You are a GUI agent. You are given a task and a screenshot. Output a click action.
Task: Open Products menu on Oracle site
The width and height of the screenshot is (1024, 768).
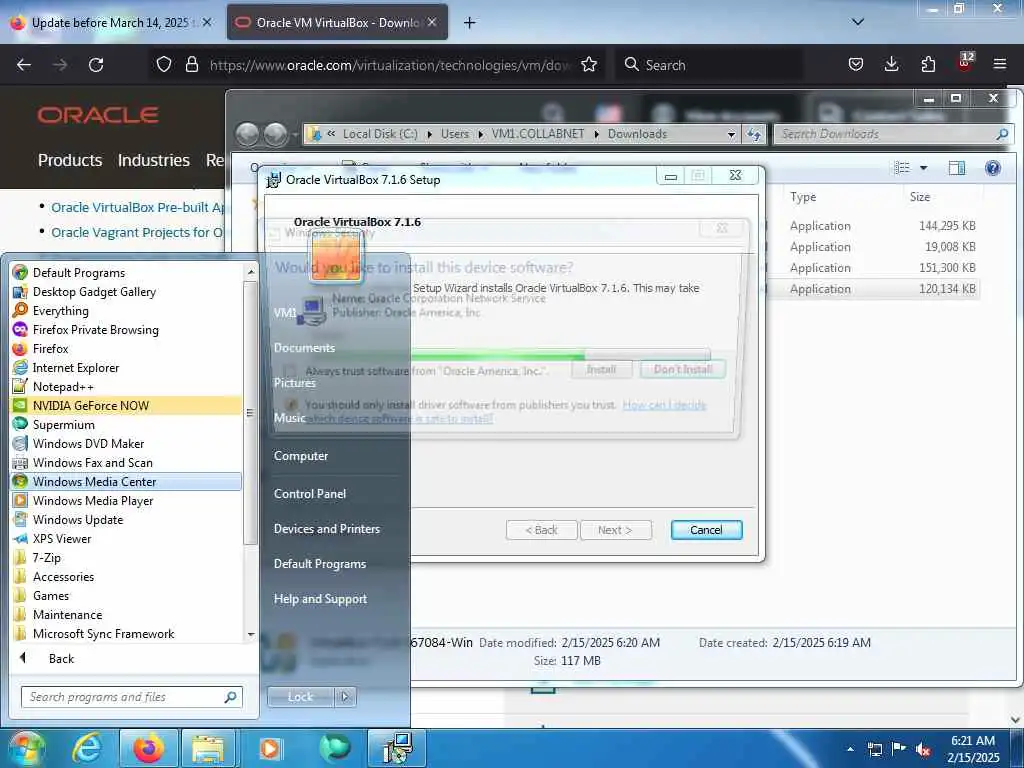click(x=70, y=160)
